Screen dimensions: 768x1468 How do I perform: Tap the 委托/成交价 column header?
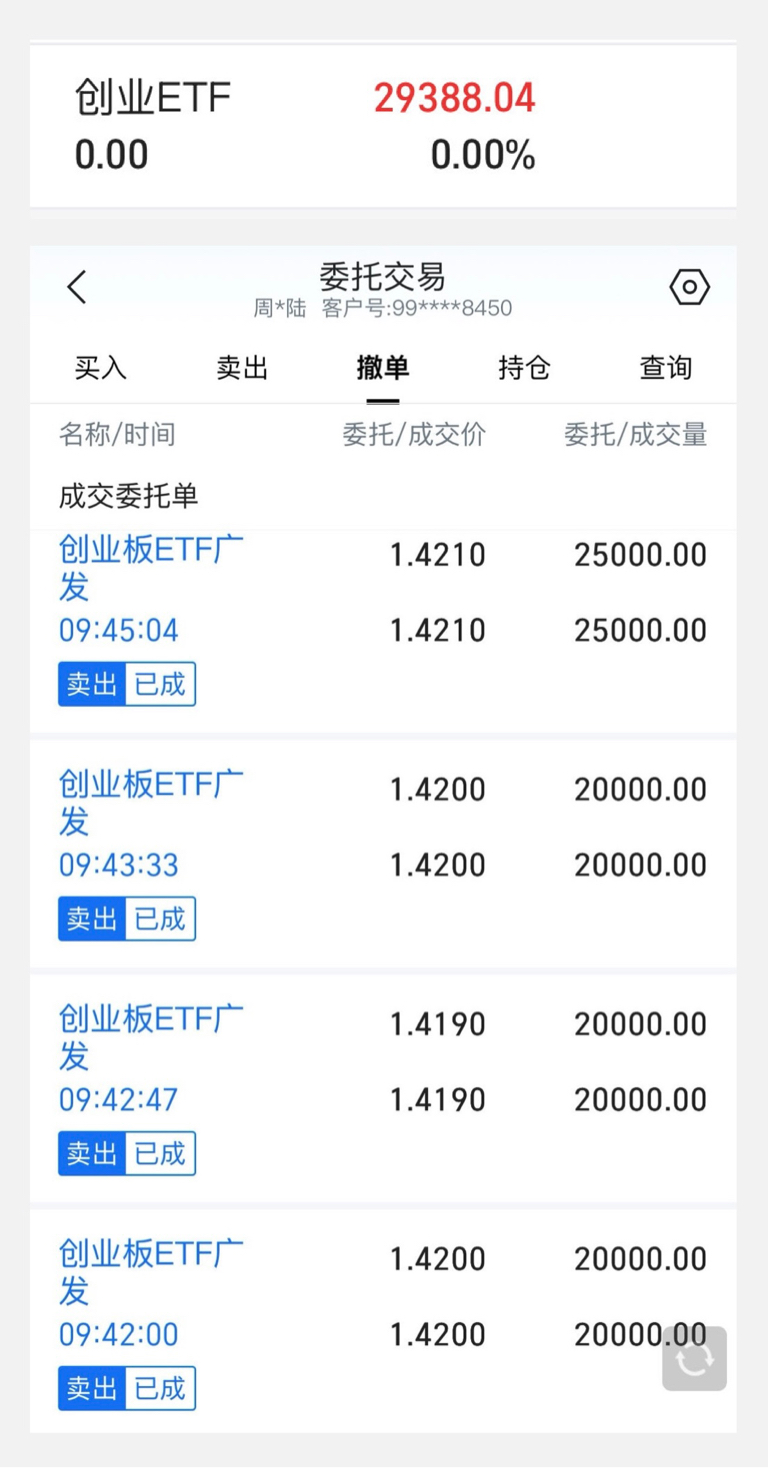414,434
